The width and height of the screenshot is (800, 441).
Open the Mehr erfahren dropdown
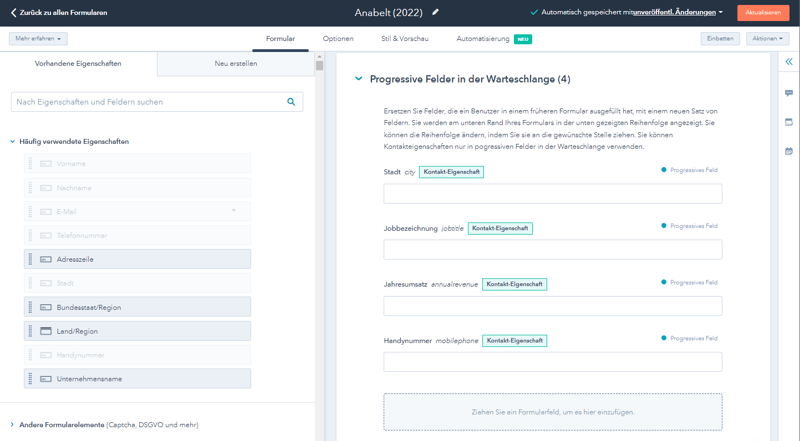38,39
